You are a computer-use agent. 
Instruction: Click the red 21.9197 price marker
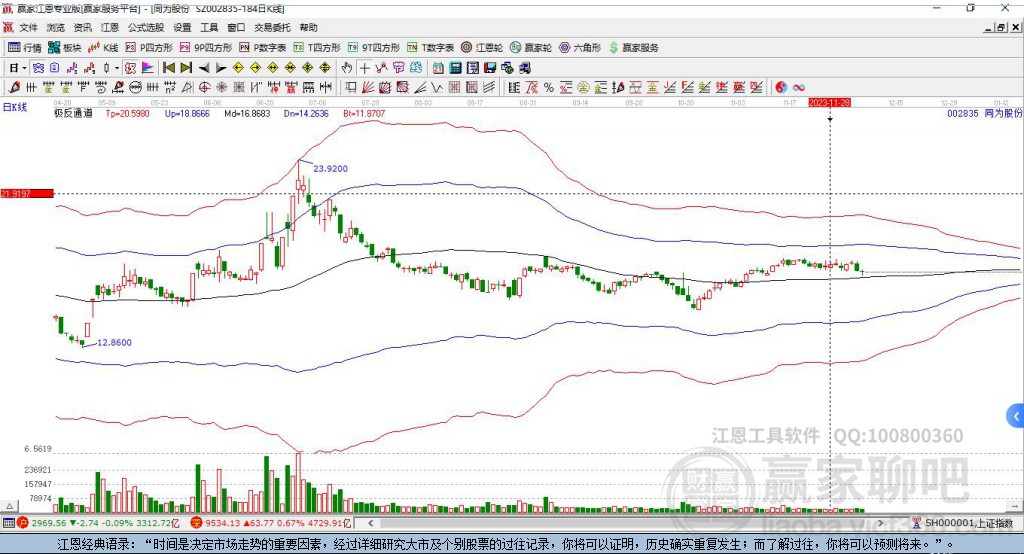pyautogui.click(x=27, y=193)
